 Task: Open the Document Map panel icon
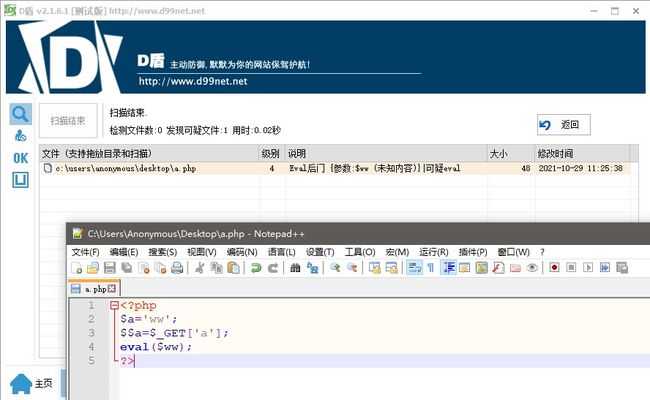pos(481,268)
